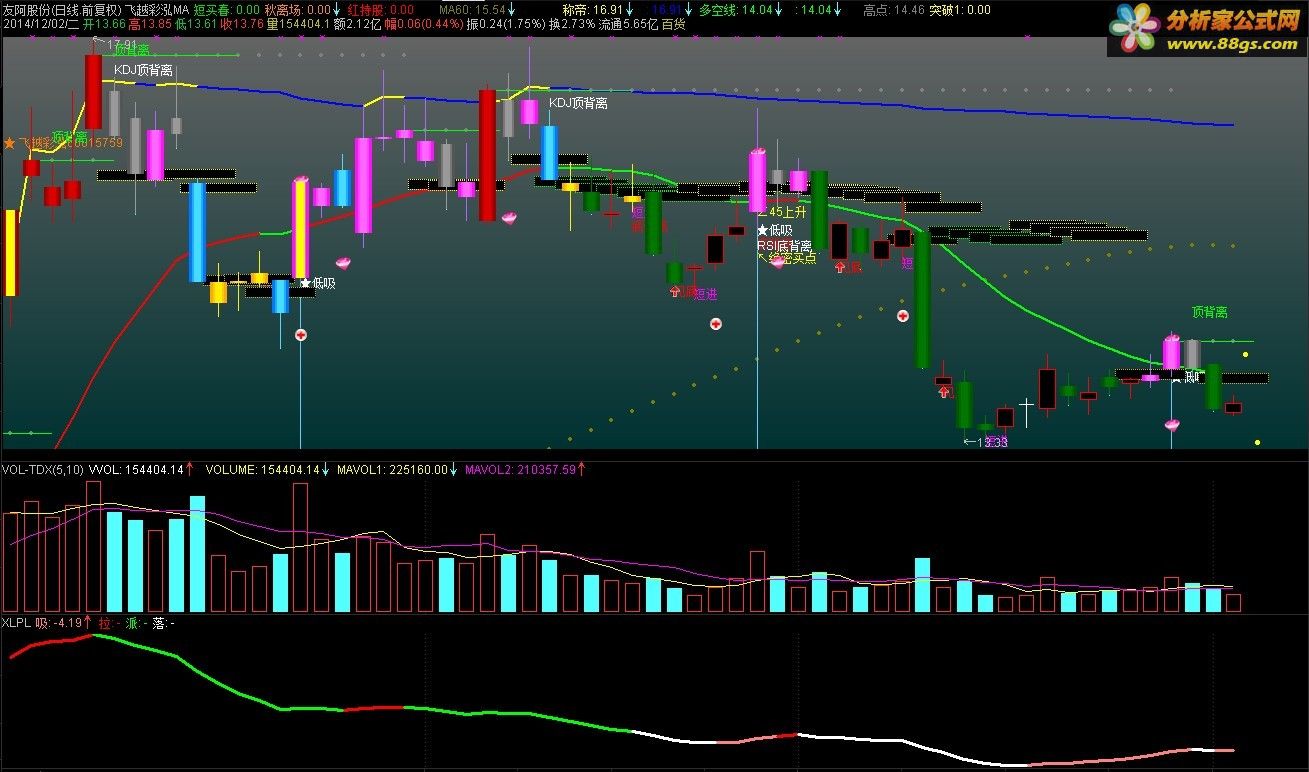Viewport: 1309px width, 772px height.
Task: Click the 13.38 low price label
Action: 992,441
